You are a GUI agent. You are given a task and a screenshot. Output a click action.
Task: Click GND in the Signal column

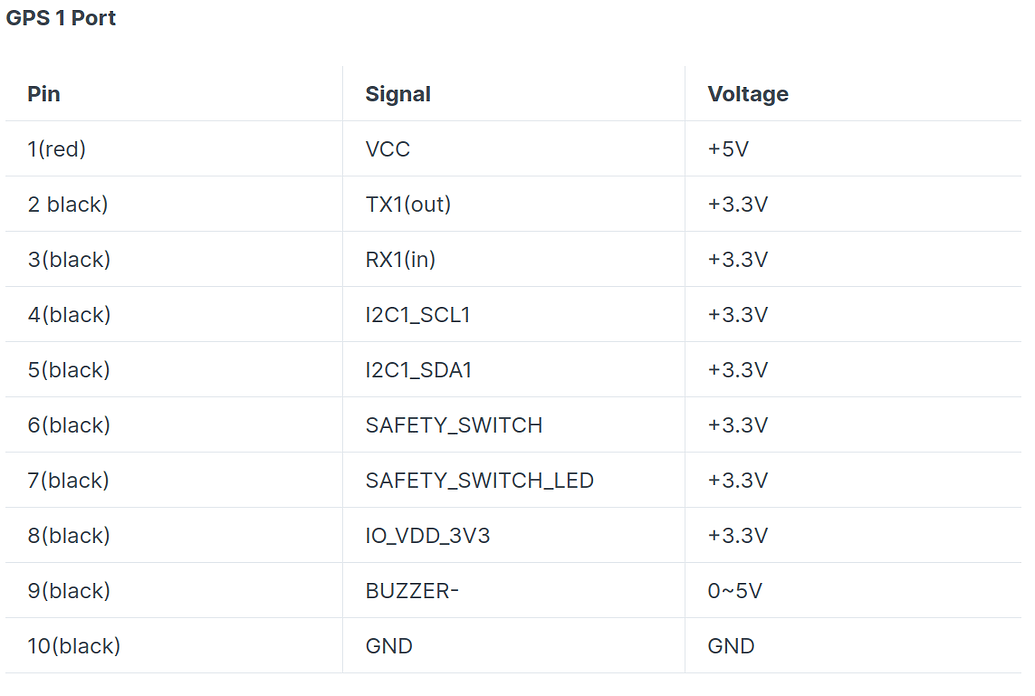pos(389,646)
